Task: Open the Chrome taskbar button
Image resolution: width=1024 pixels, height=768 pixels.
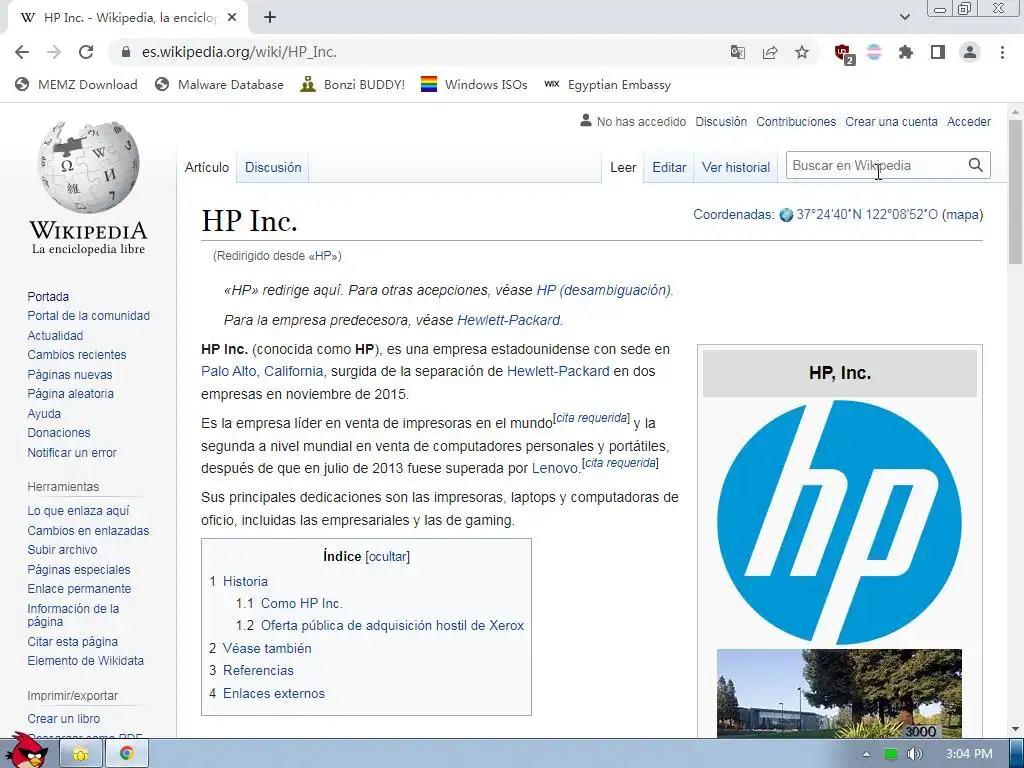Action: [127, 754]
